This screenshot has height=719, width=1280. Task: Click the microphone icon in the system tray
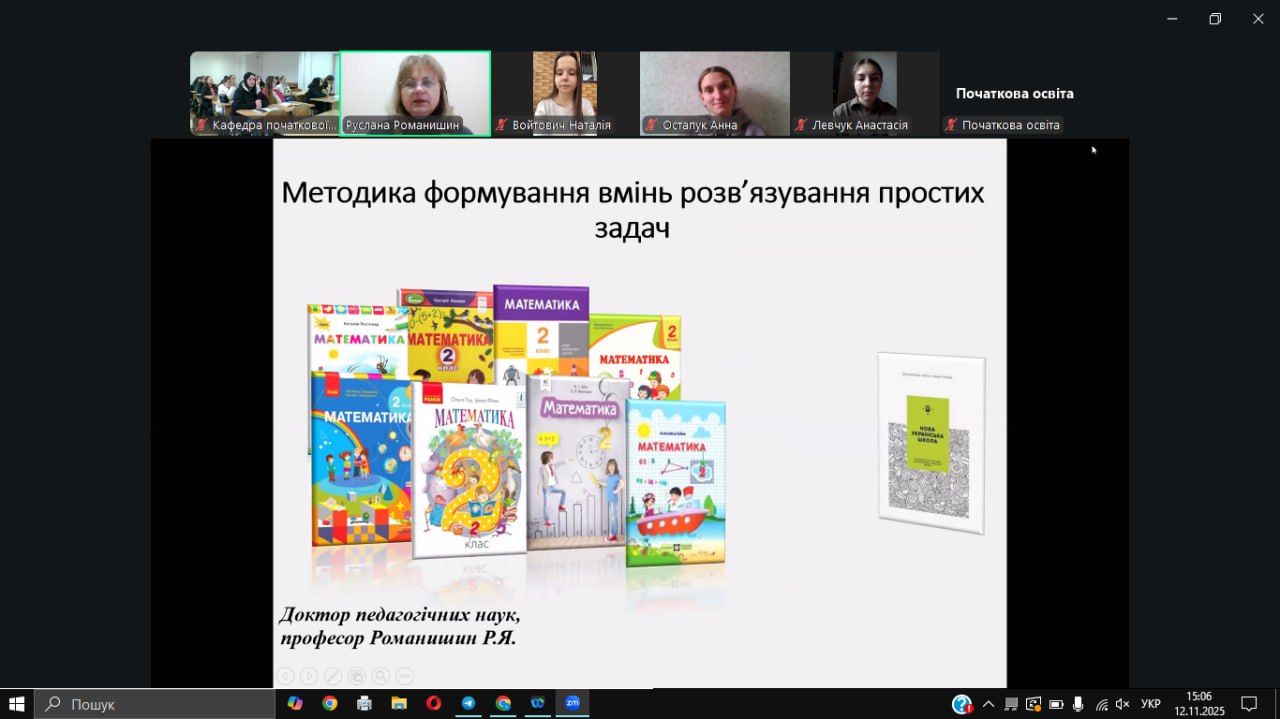[x=1078, y=704]
